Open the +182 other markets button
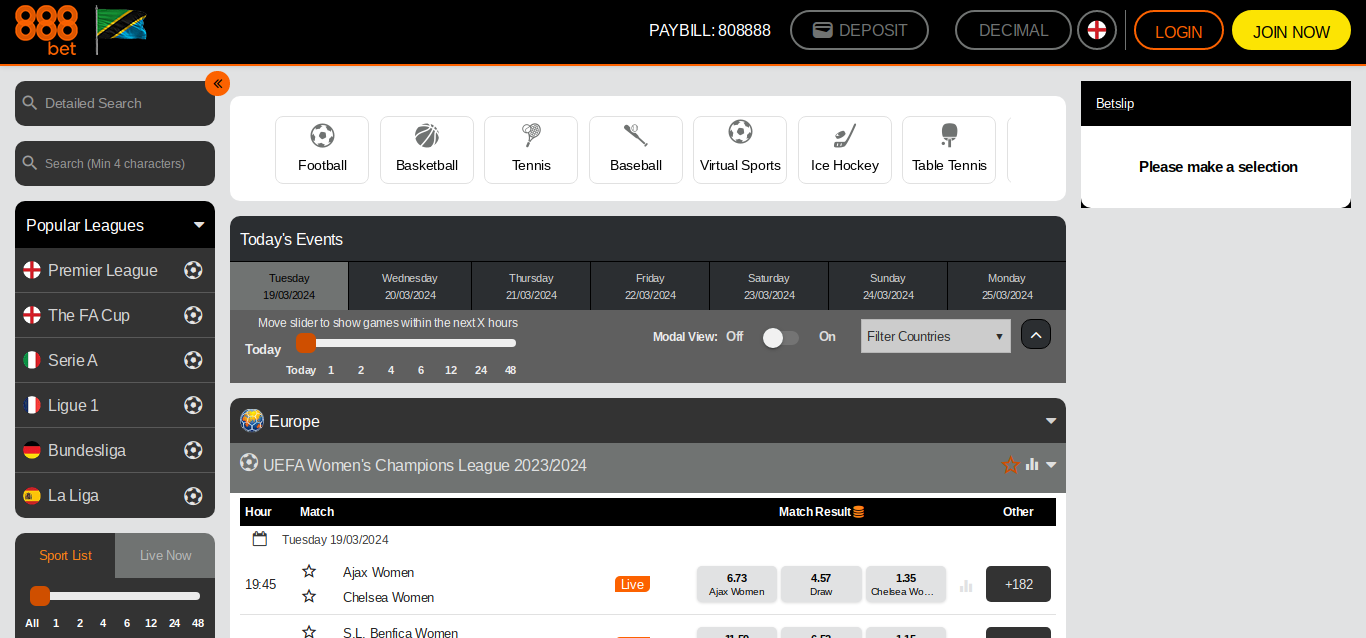 1018,584
